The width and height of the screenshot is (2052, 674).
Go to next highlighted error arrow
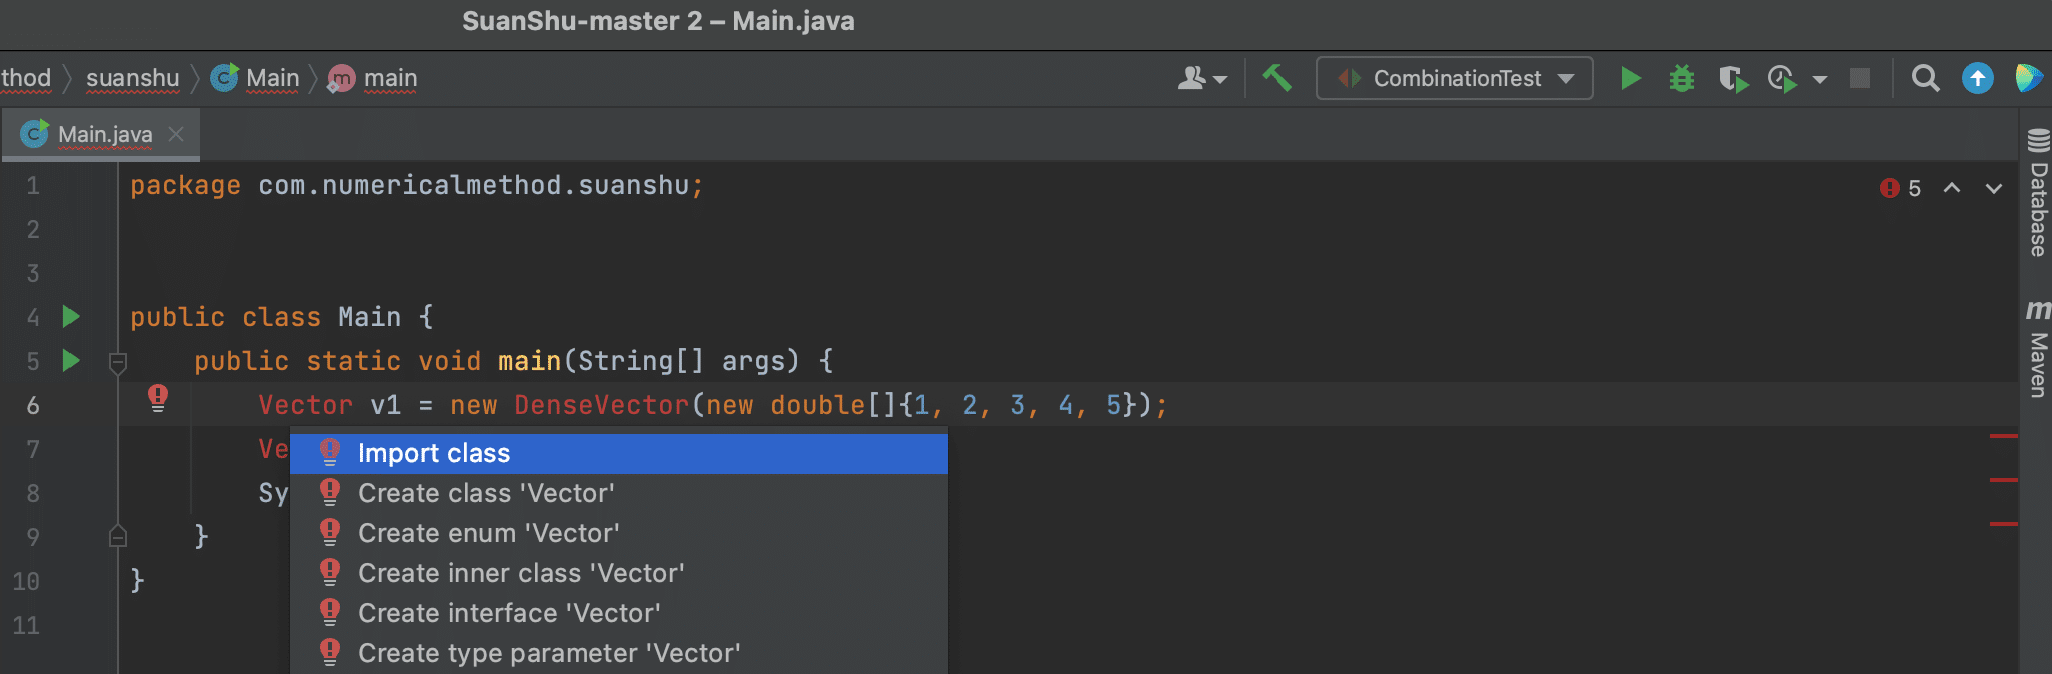tap(1994, 188)
